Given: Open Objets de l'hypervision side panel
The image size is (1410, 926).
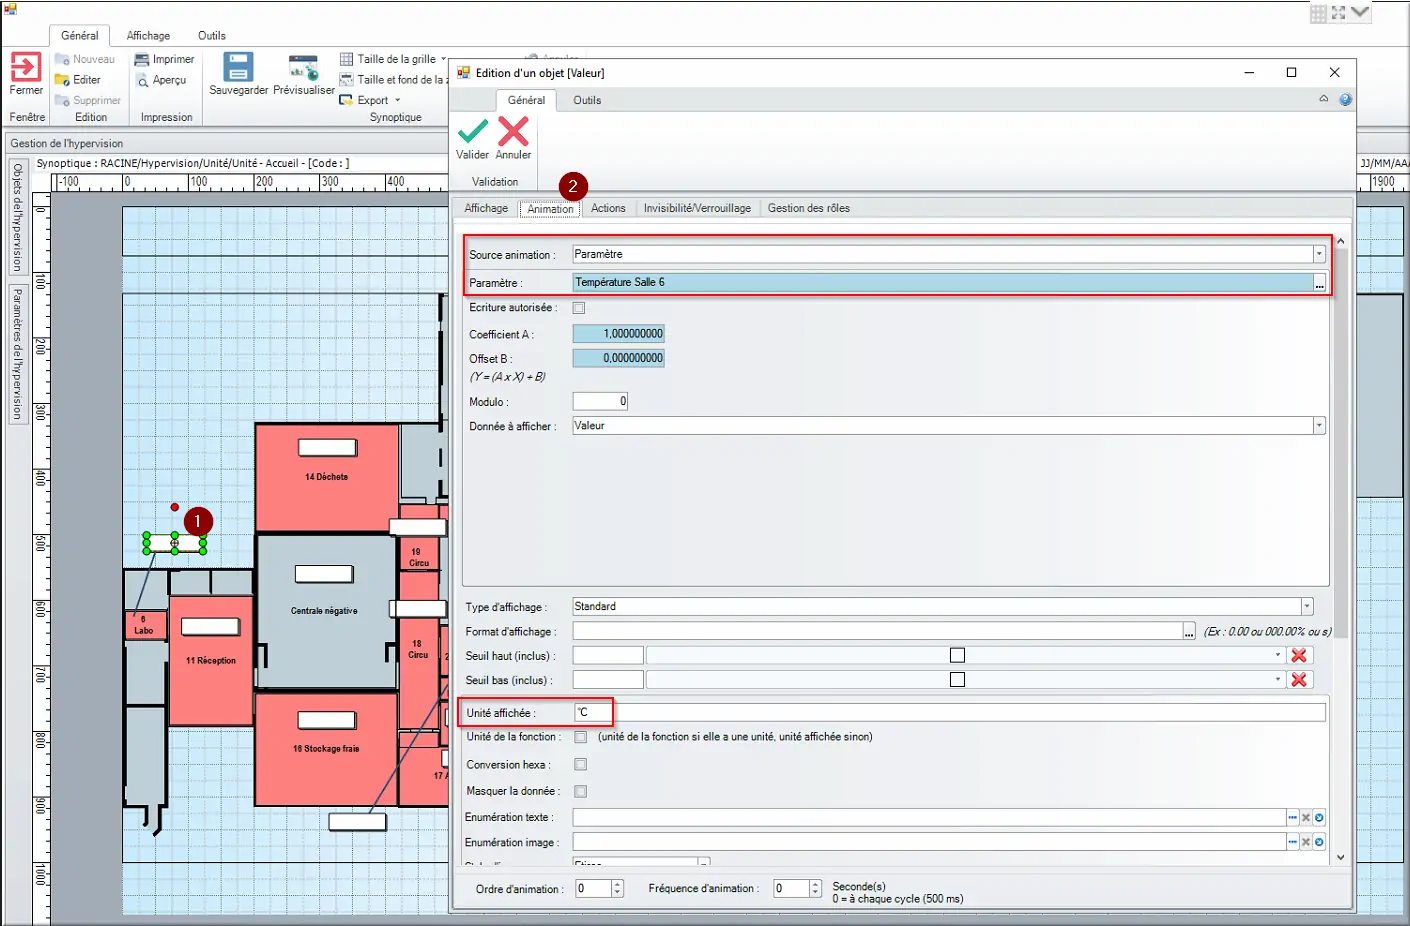Looking at the screenshot, I should 18,218.
